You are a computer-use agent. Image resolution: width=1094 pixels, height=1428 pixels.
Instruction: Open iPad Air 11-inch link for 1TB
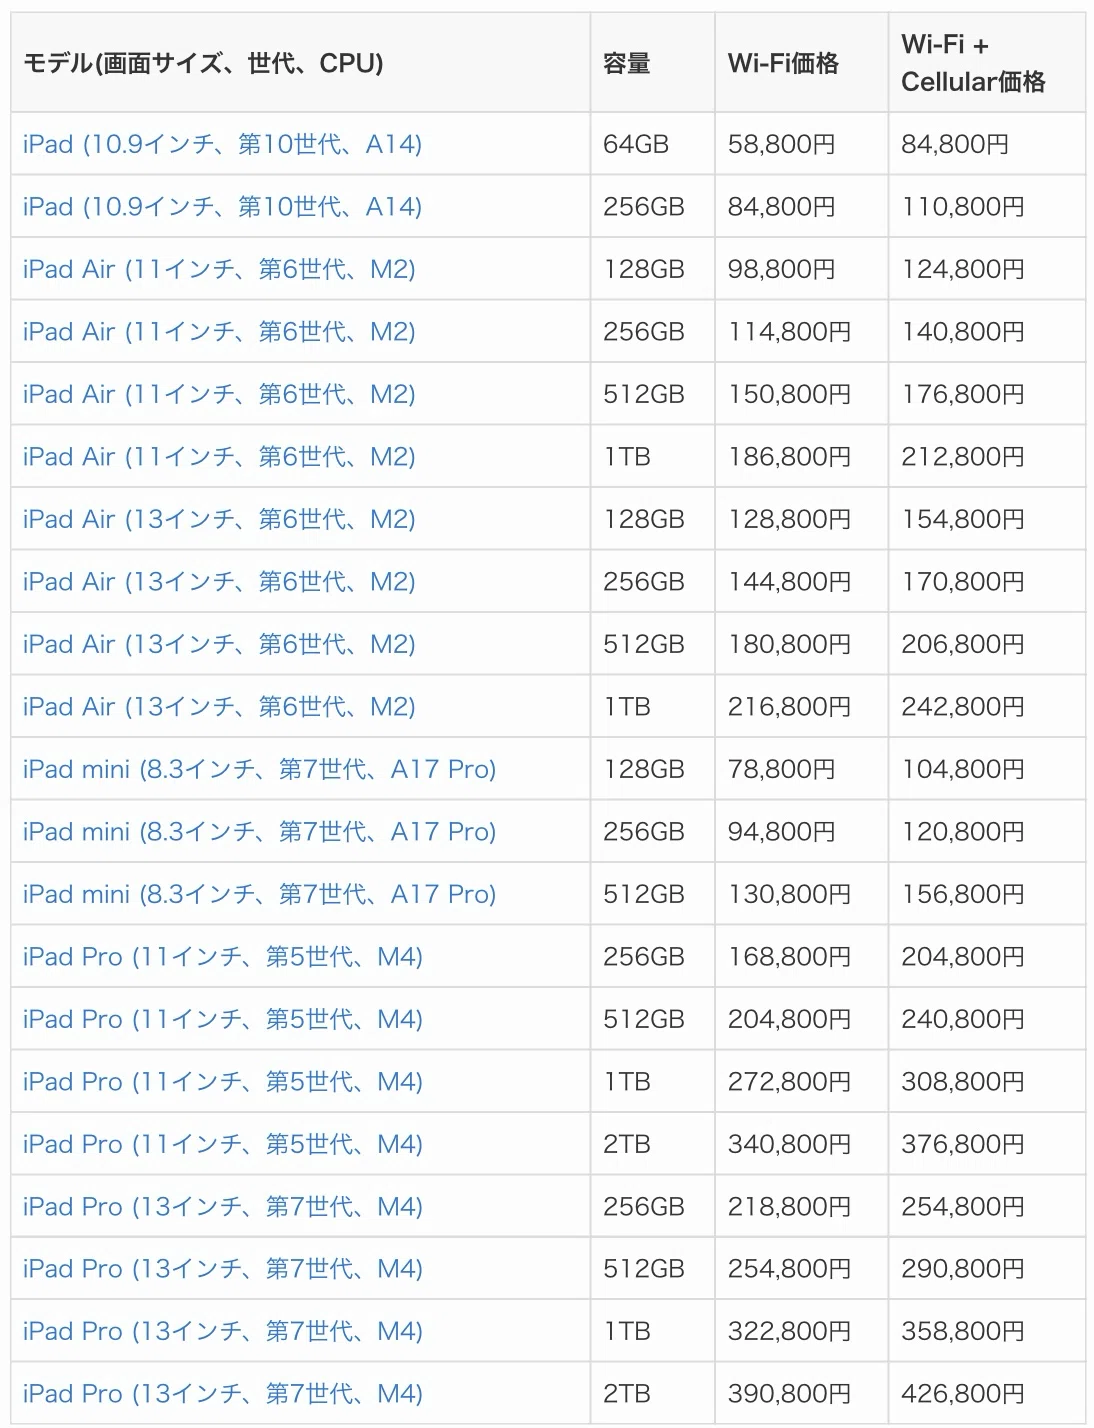coord(219,457)
